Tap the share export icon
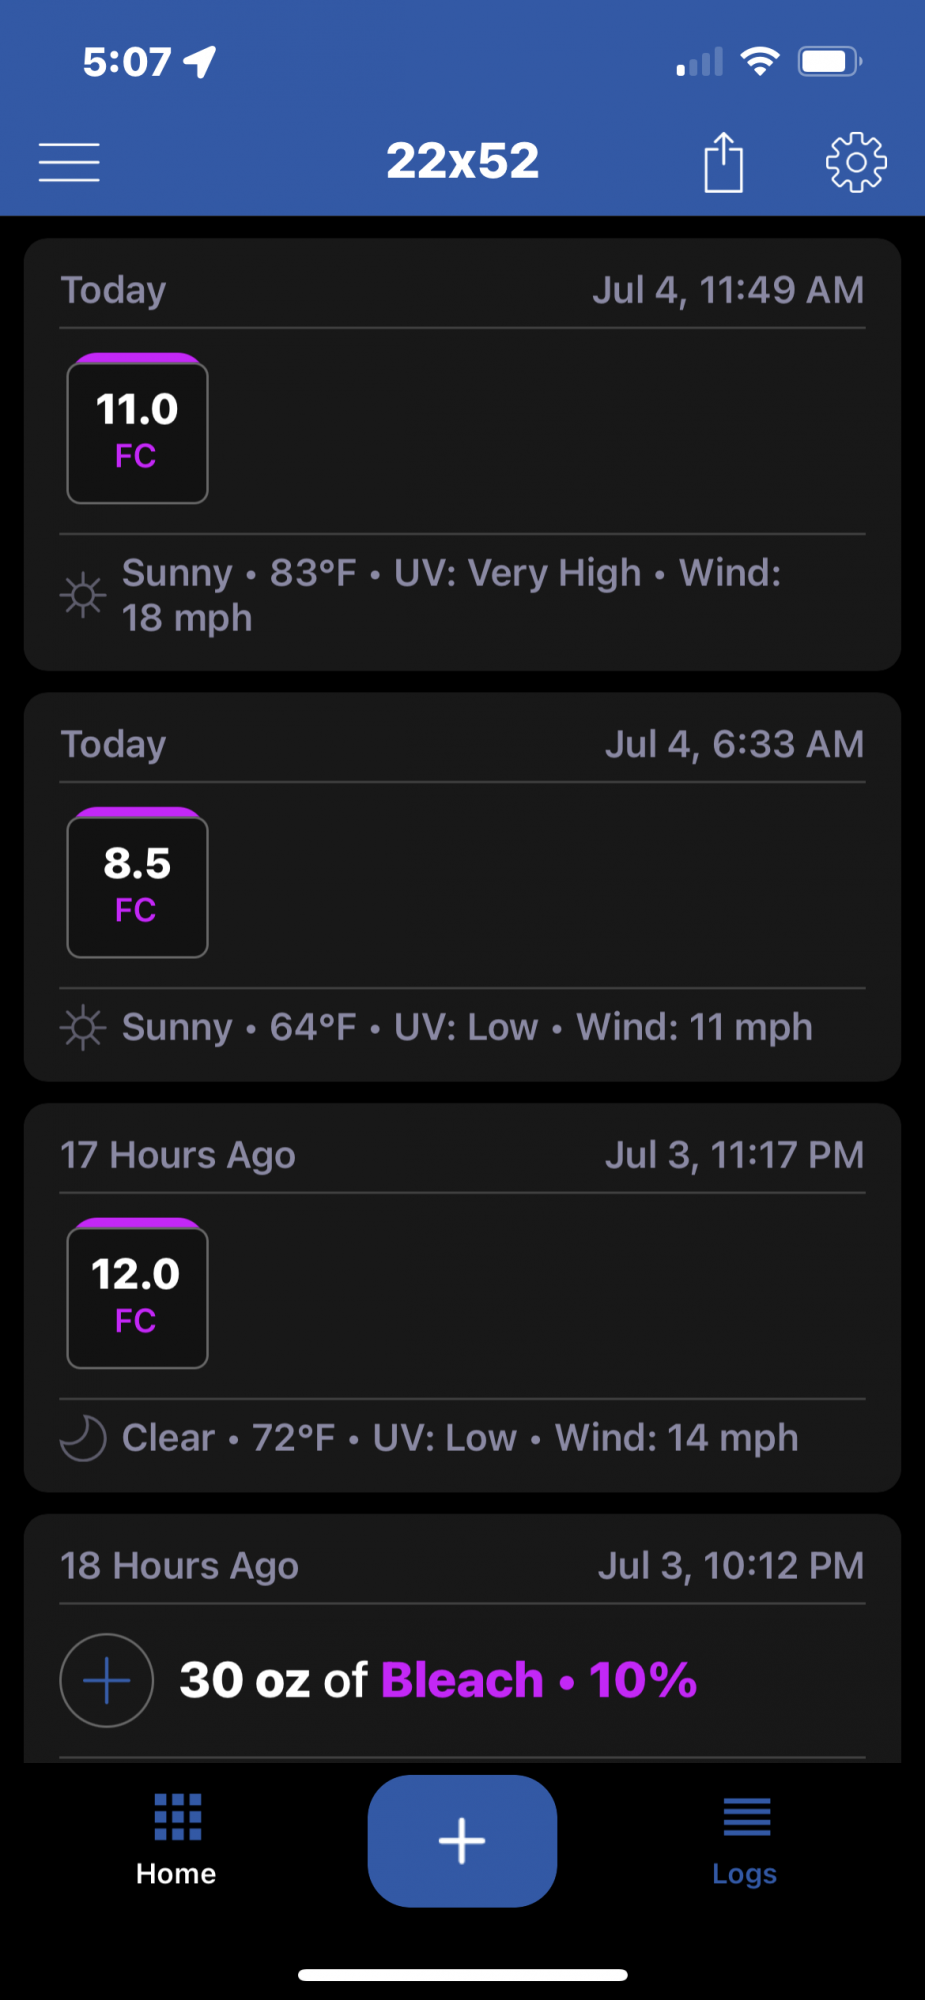The width and height of the screenshot is (925, 2000). coord(723,162)
